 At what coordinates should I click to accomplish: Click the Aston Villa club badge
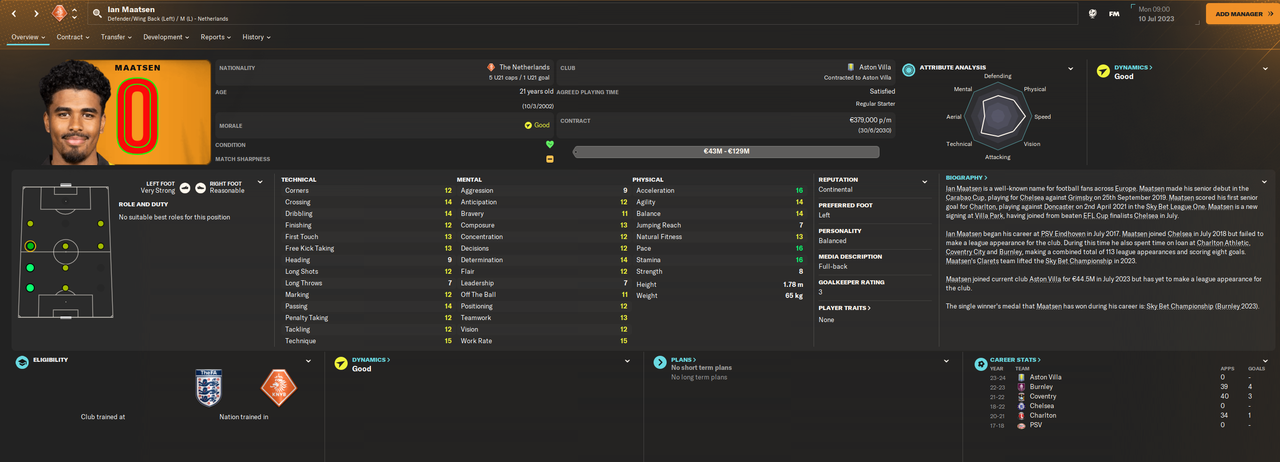pyautogui.click(x=850, y=67)
